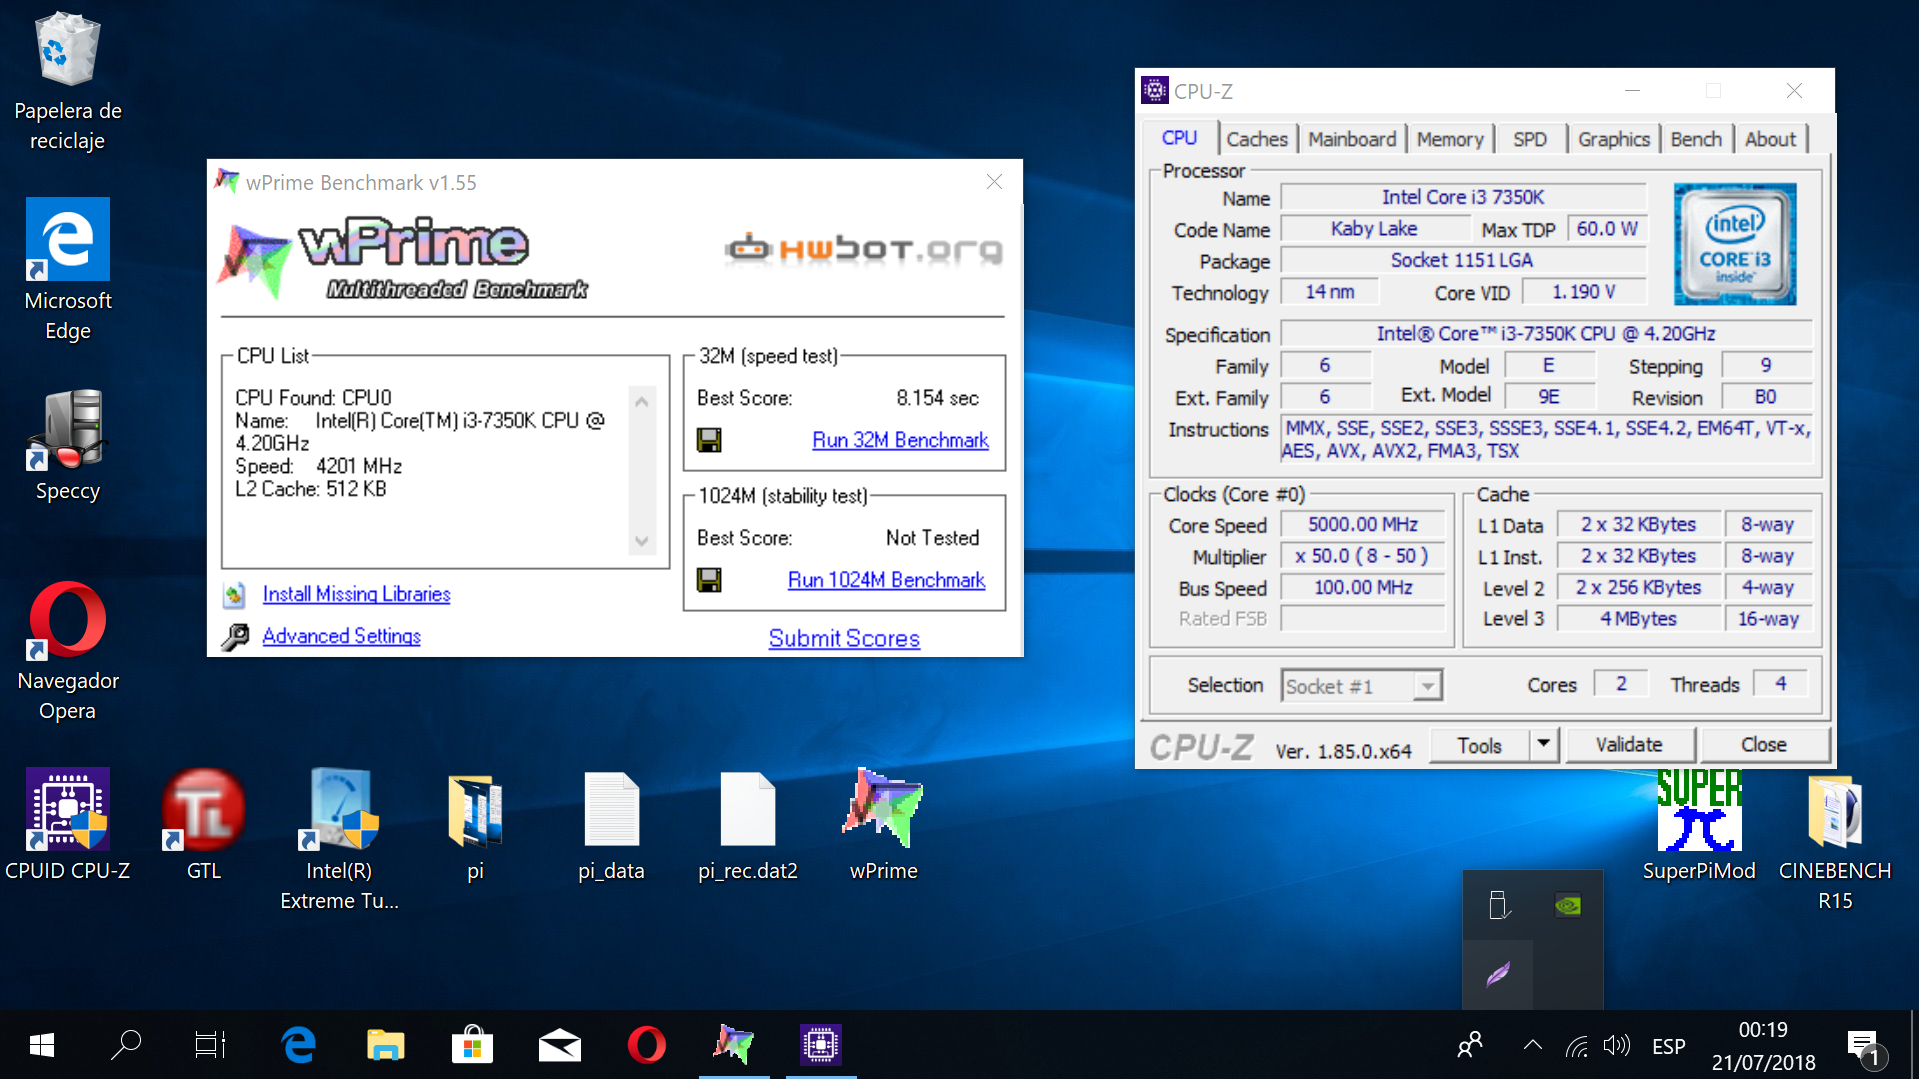Click NVIDIA icon in tray overflow
1919x1079 pixels.
pyautogui.click(x=1568, y=905)
